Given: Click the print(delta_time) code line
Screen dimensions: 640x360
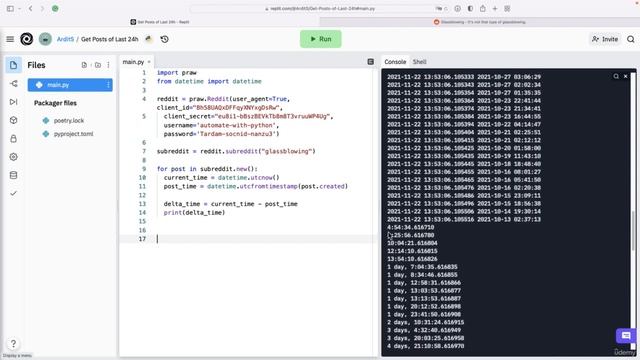Looking at the screenshot, I should click(194, 213).
